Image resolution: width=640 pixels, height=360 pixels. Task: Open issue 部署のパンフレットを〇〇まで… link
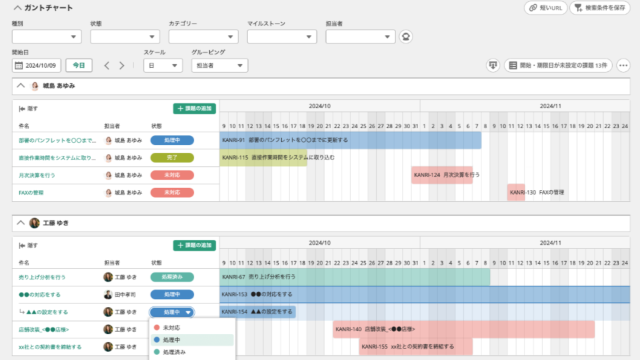[58, 140]
